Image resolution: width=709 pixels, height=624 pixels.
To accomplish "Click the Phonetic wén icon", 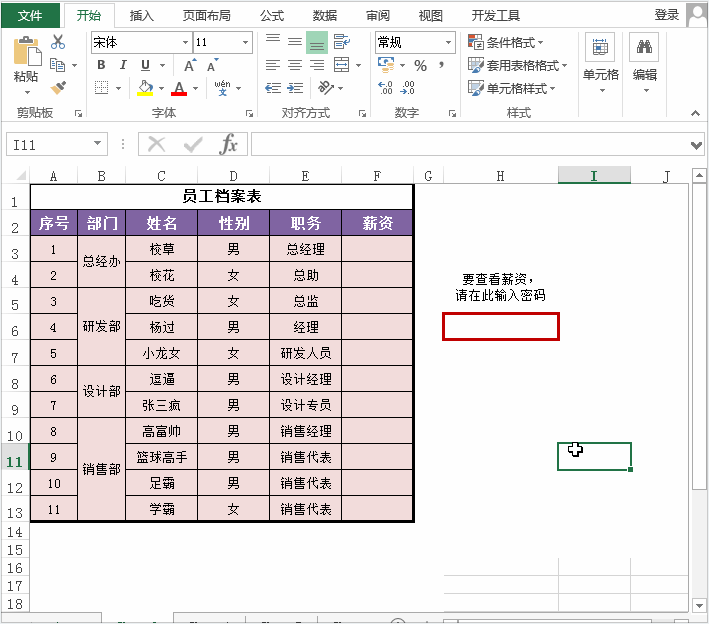I will point(222,88).
